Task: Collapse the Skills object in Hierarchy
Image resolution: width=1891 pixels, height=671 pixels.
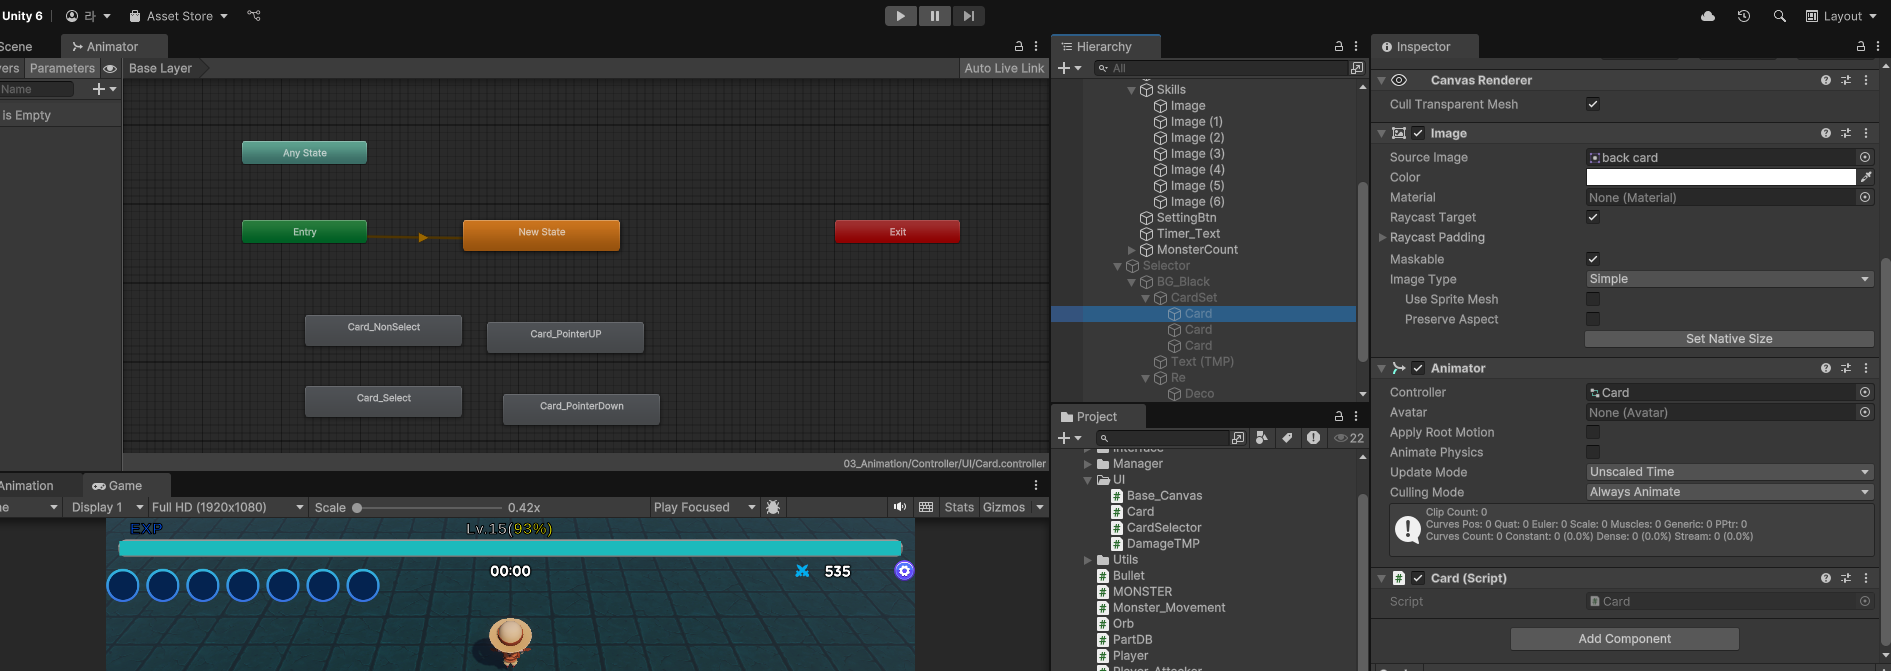Action: [x=1132, y=90]
